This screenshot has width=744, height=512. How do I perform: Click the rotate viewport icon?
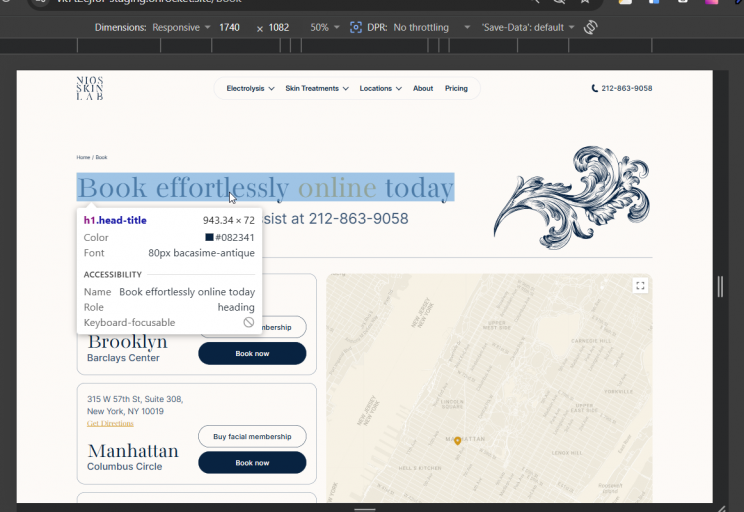click(590, 27)
